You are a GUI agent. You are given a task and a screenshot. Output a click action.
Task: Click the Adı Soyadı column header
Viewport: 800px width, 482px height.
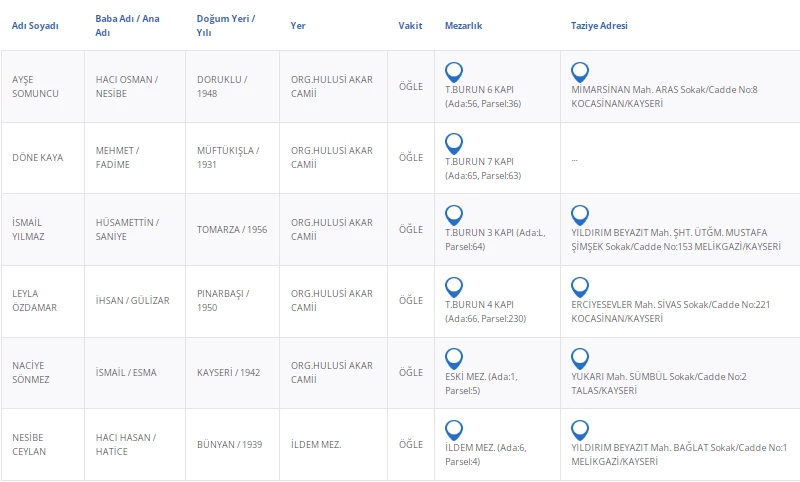click(35, 25)
